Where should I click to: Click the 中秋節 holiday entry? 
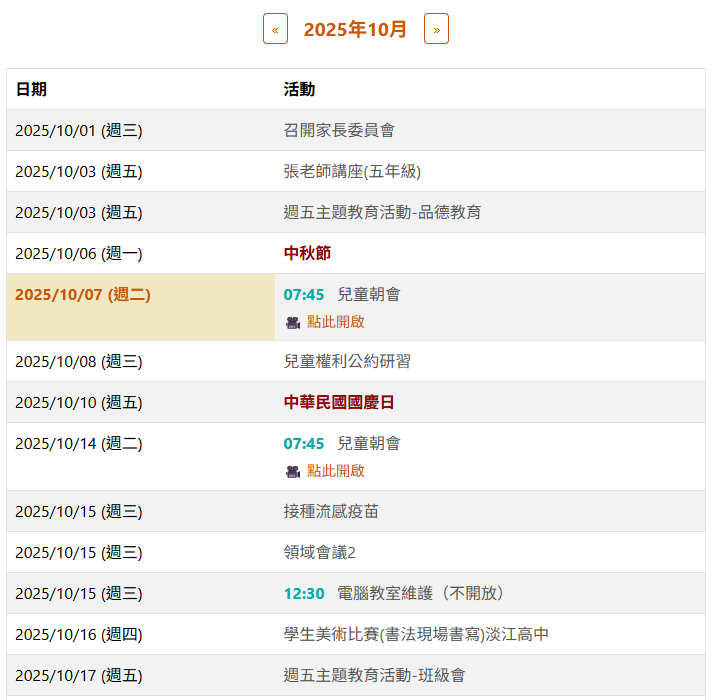[x=307, y=253]
